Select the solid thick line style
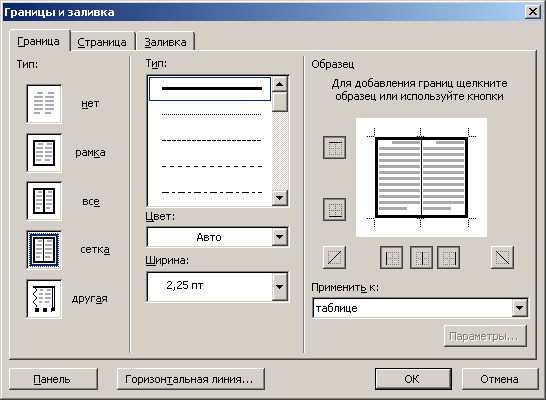546x400 pixels. [210, 89]
